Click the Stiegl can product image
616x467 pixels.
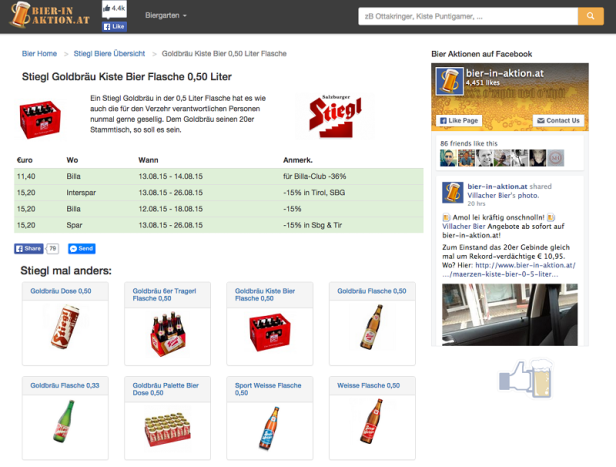65,327
